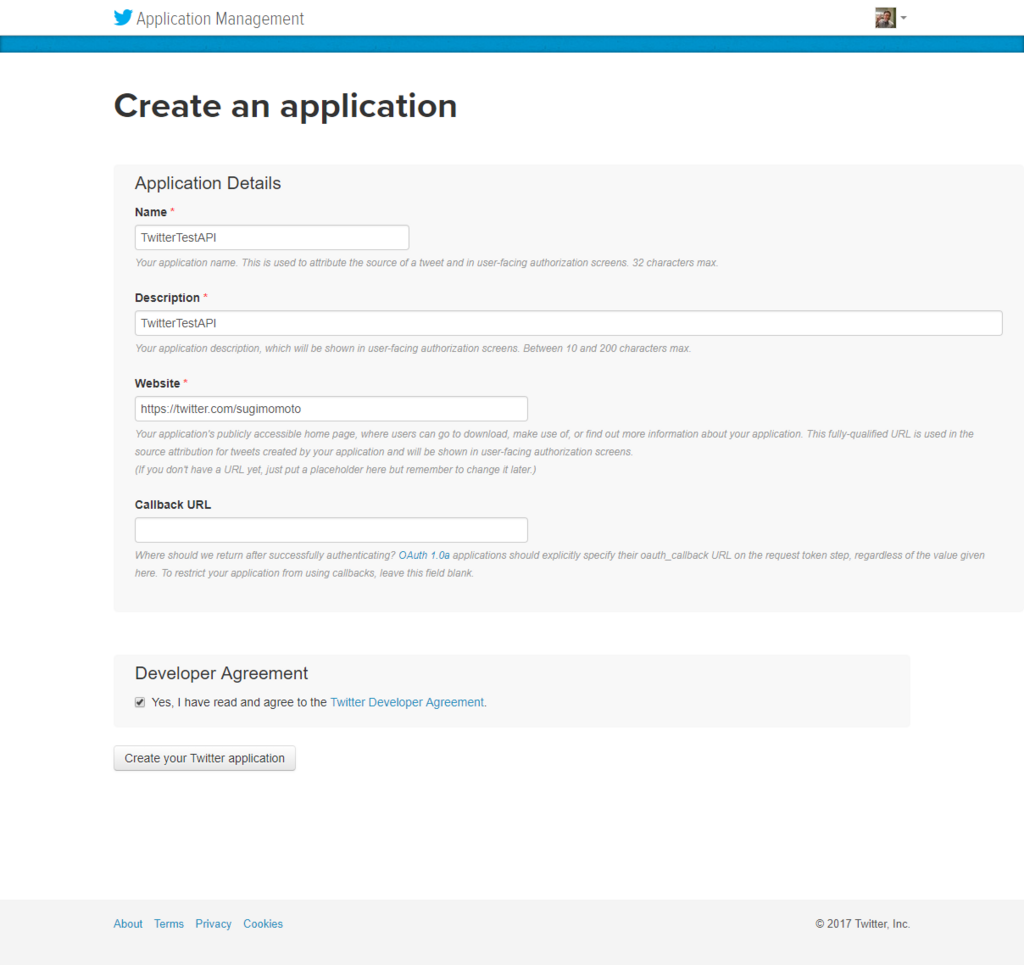Open the Application Management home link

220,19
